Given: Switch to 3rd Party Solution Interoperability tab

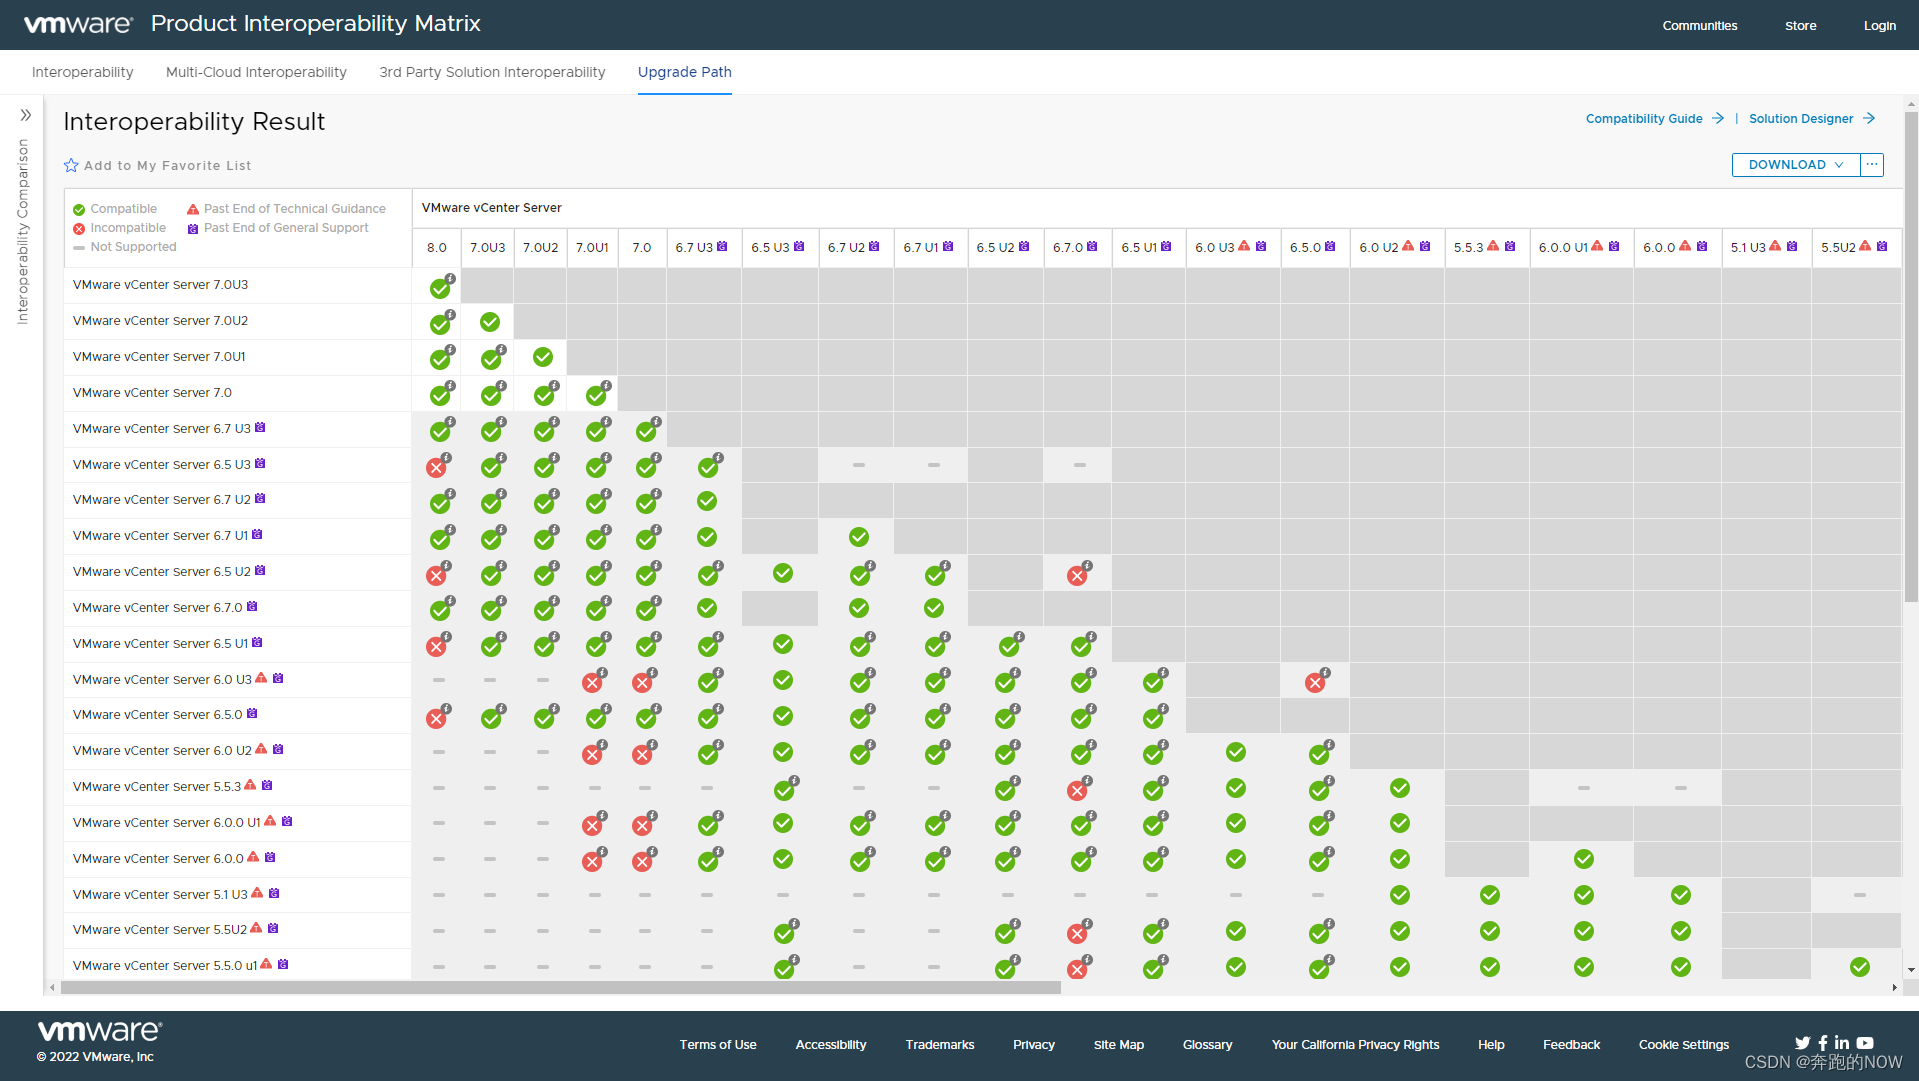Looking at the screenshot, I should pos(492,72).
